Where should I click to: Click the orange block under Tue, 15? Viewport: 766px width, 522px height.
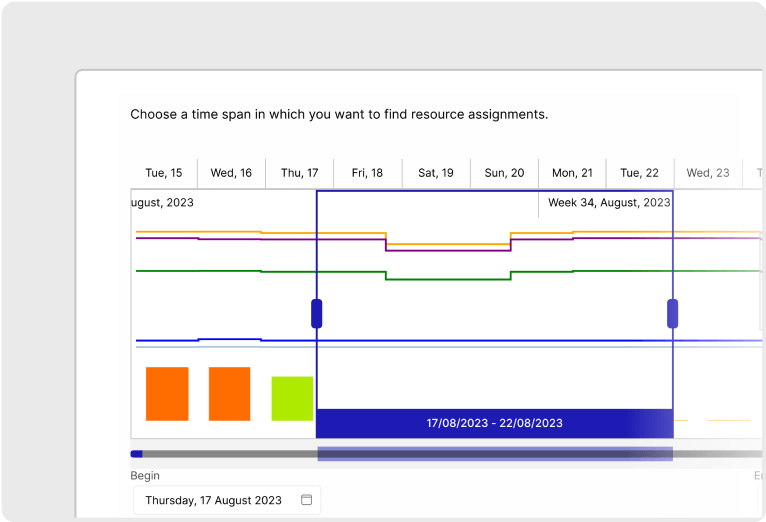tap(167, 394)
